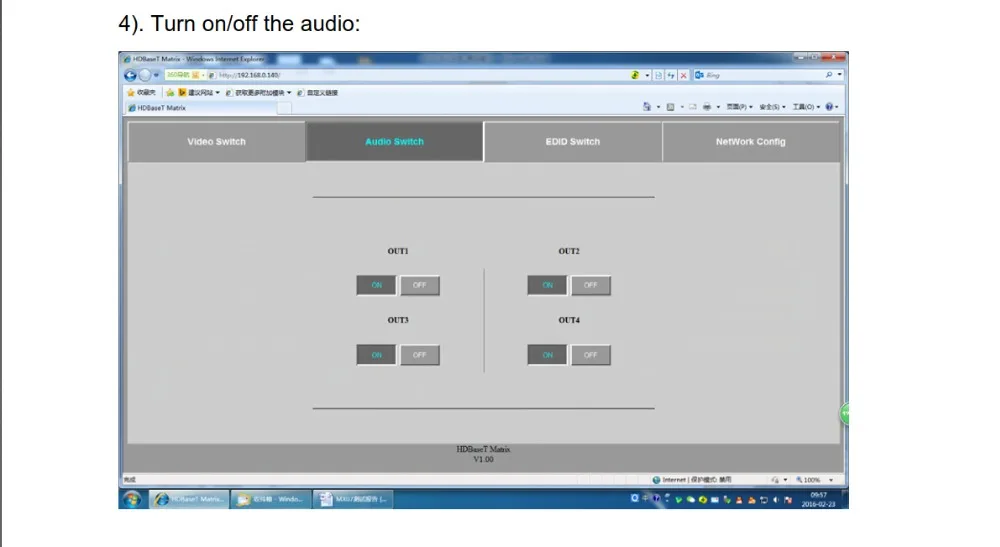
Task: Click the browser Forward arrow button
Action: click(x=145, y=75)
